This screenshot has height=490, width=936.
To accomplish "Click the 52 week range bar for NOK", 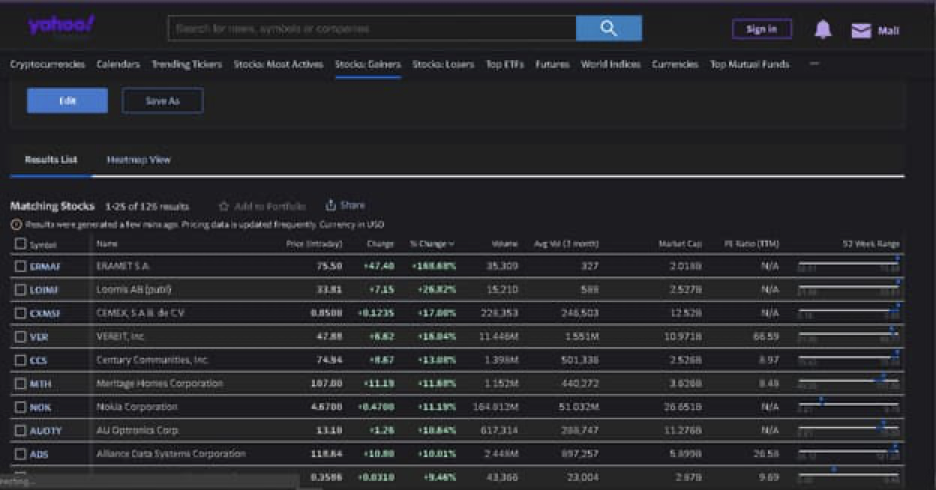I will tap(848, 405).
